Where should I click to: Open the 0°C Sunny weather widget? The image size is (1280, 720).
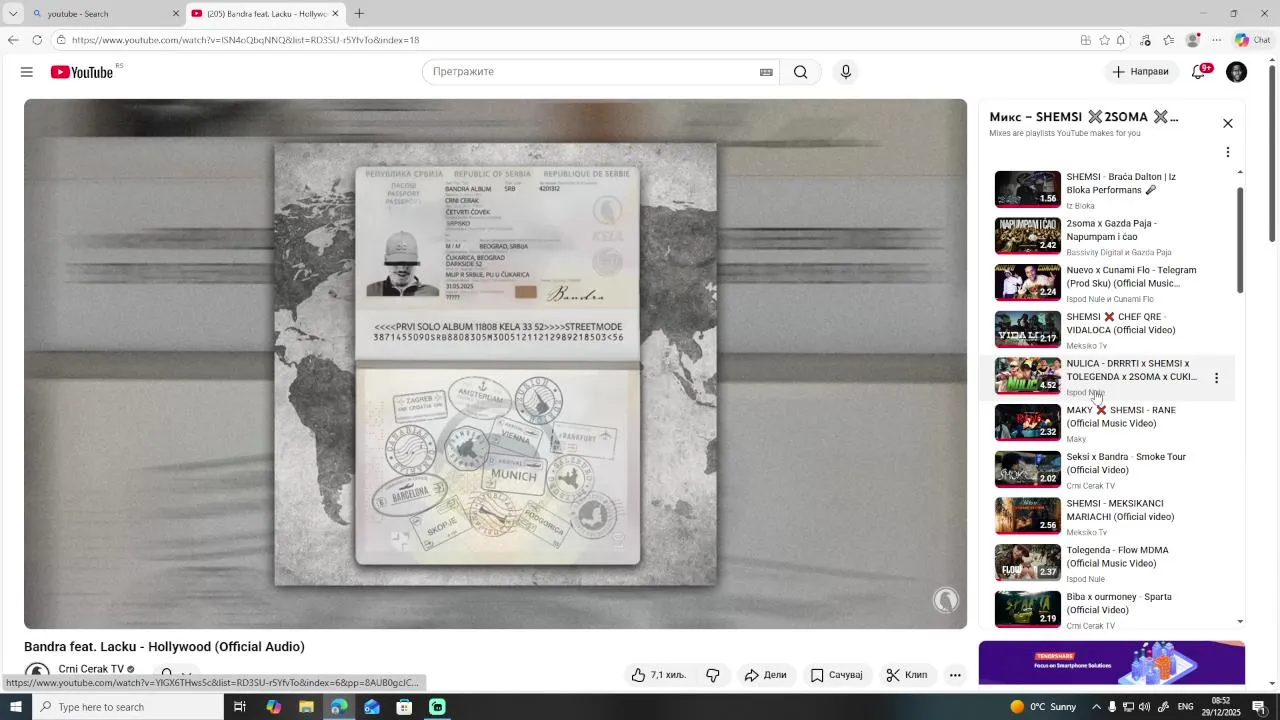pos(1043,707)
